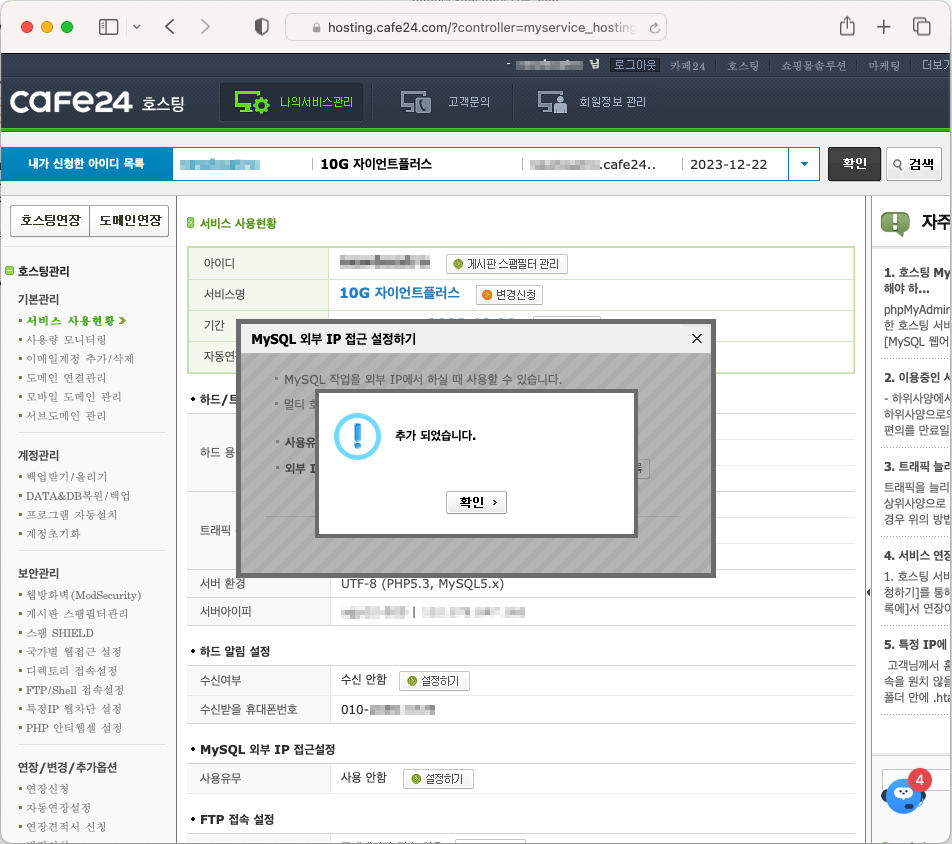The height and width of the screenshot is (844, 952).
Task: Click the 호스팅연장 button
Action: click(x=49, y=221)
